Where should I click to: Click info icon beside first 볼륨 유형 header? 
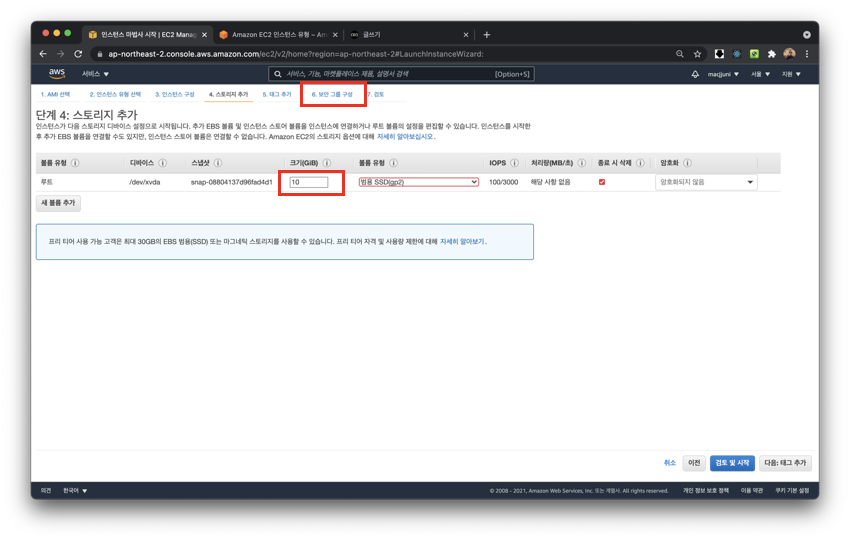click(x=75, y=163)
